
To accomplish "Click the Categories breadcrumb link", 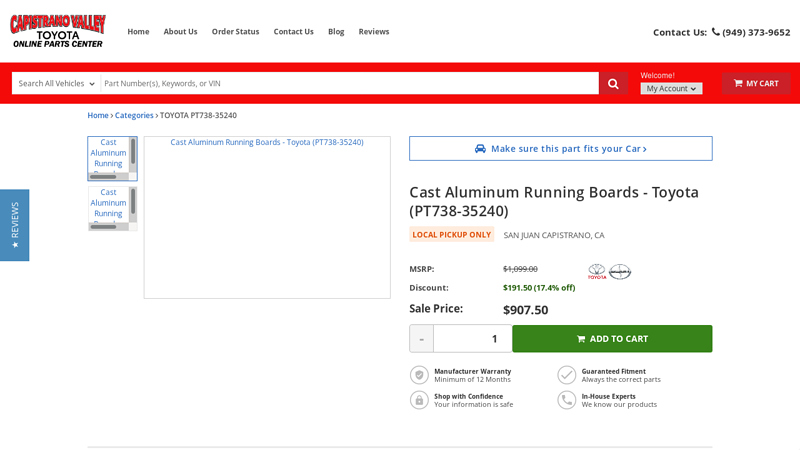I will (134, 115).
